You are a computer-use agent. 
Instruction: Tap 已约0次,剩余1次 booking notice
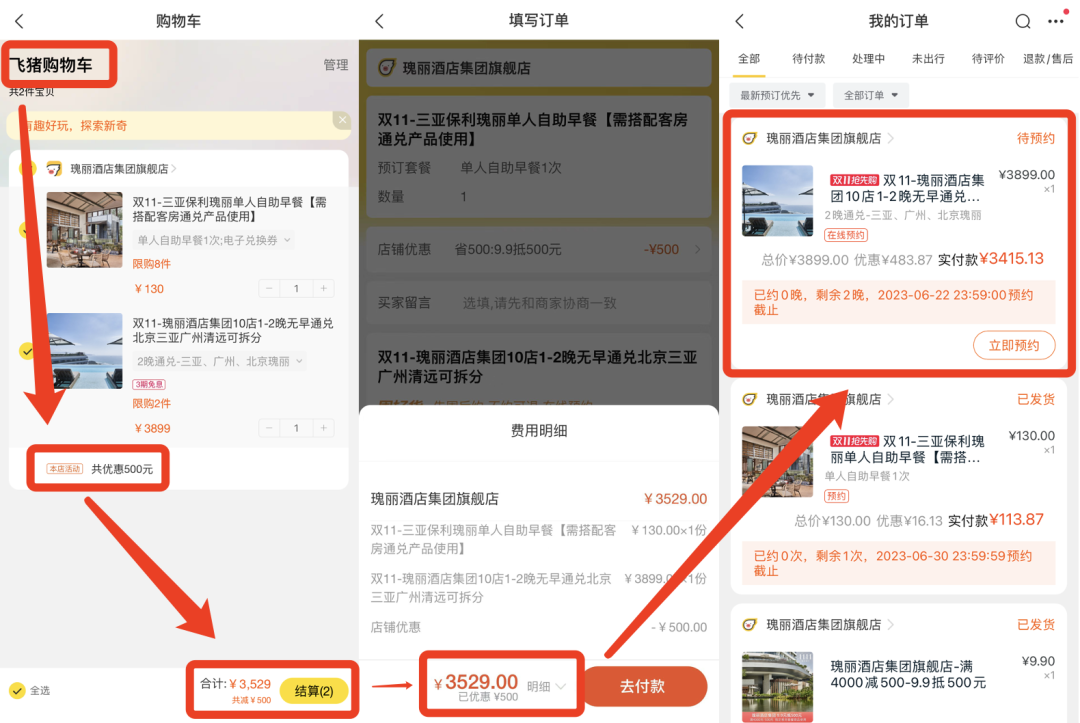(x=898, y=563)
